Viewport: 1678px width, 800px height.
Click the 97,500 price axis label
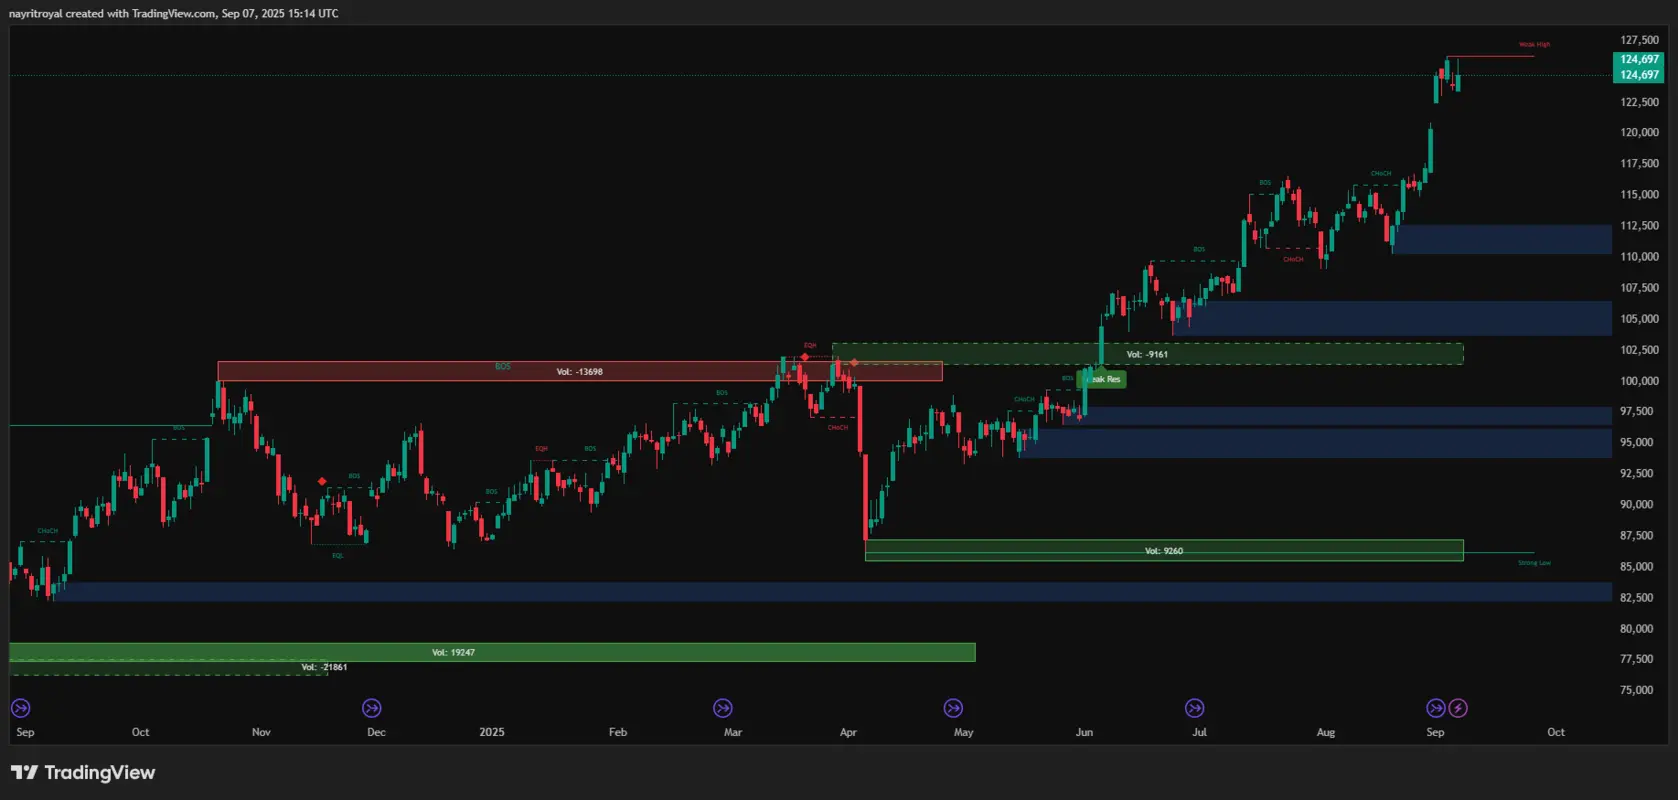pos(1639,411)
